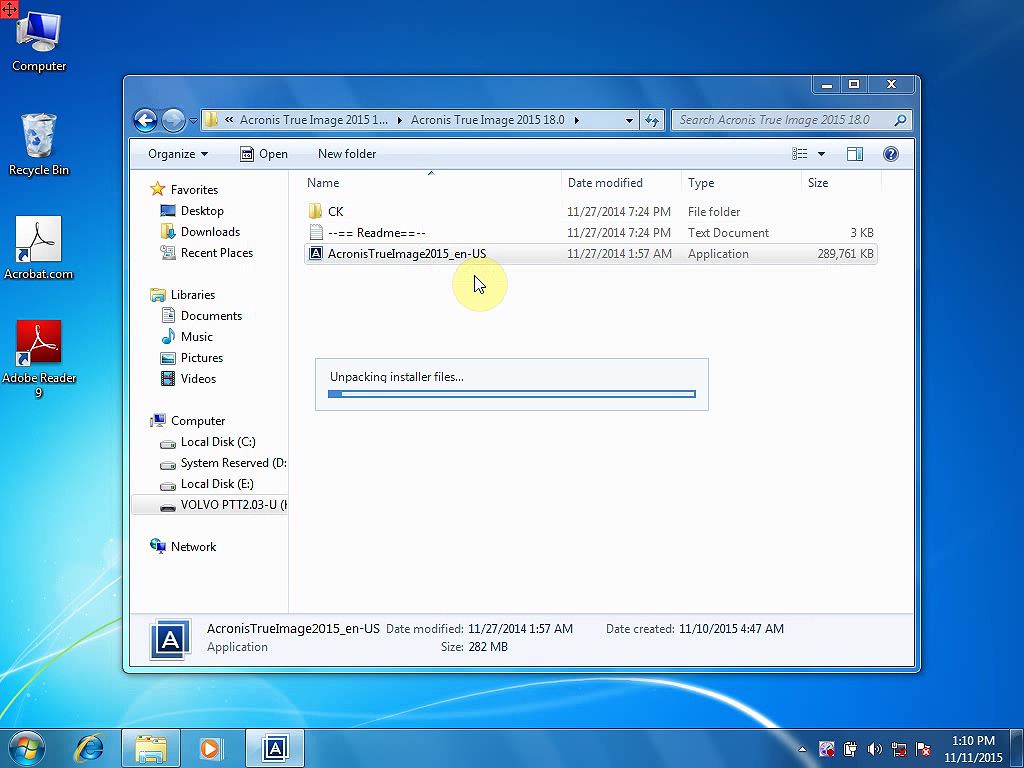Click the 289,761 KB size cell

(845, 254)
